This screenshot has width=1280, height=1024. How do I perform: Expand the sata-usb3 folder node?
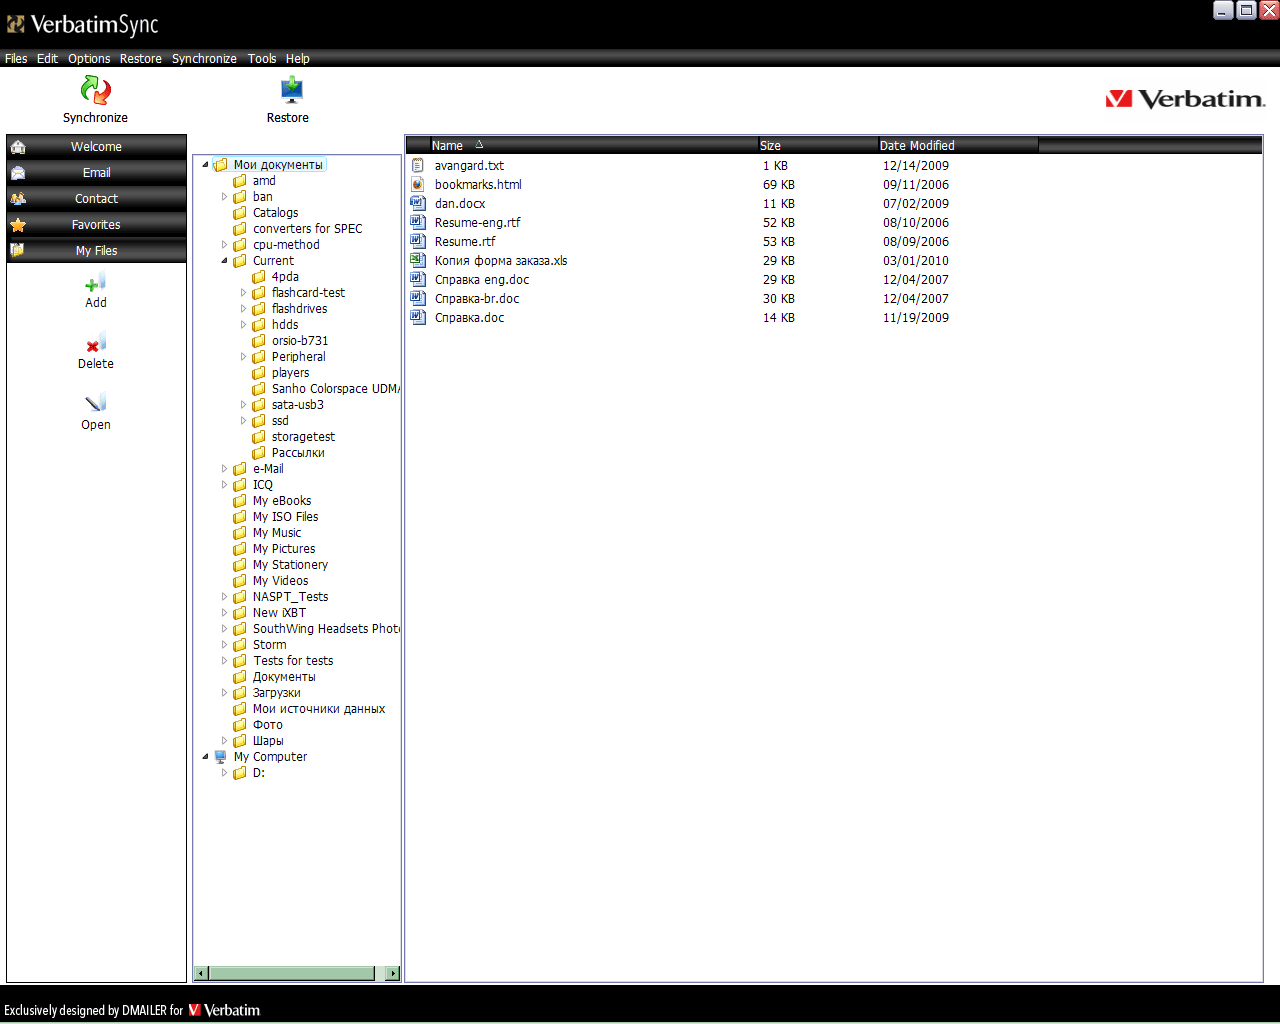coord(243,405)
